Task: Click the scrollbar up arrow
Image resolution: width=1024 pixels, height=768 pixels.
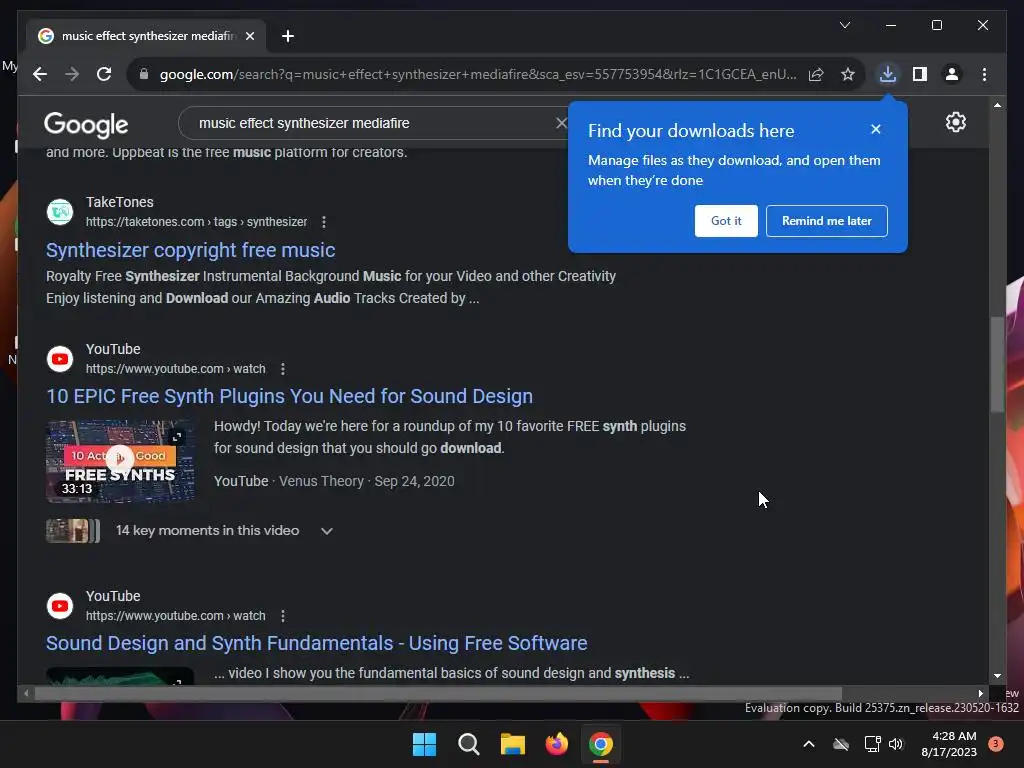Action: pos(997,104)
